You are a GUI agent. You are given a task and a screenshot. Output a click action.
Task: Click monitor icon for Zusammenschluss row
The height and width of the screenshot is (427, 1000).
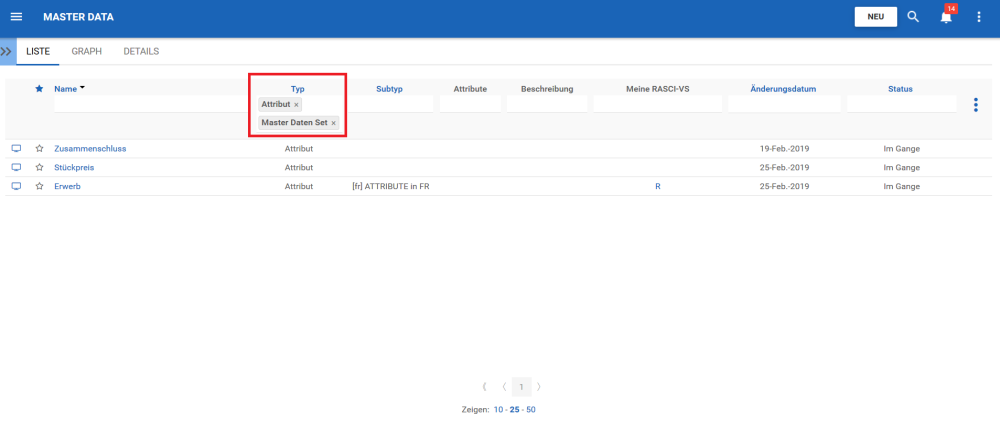(x=17, y=148)
